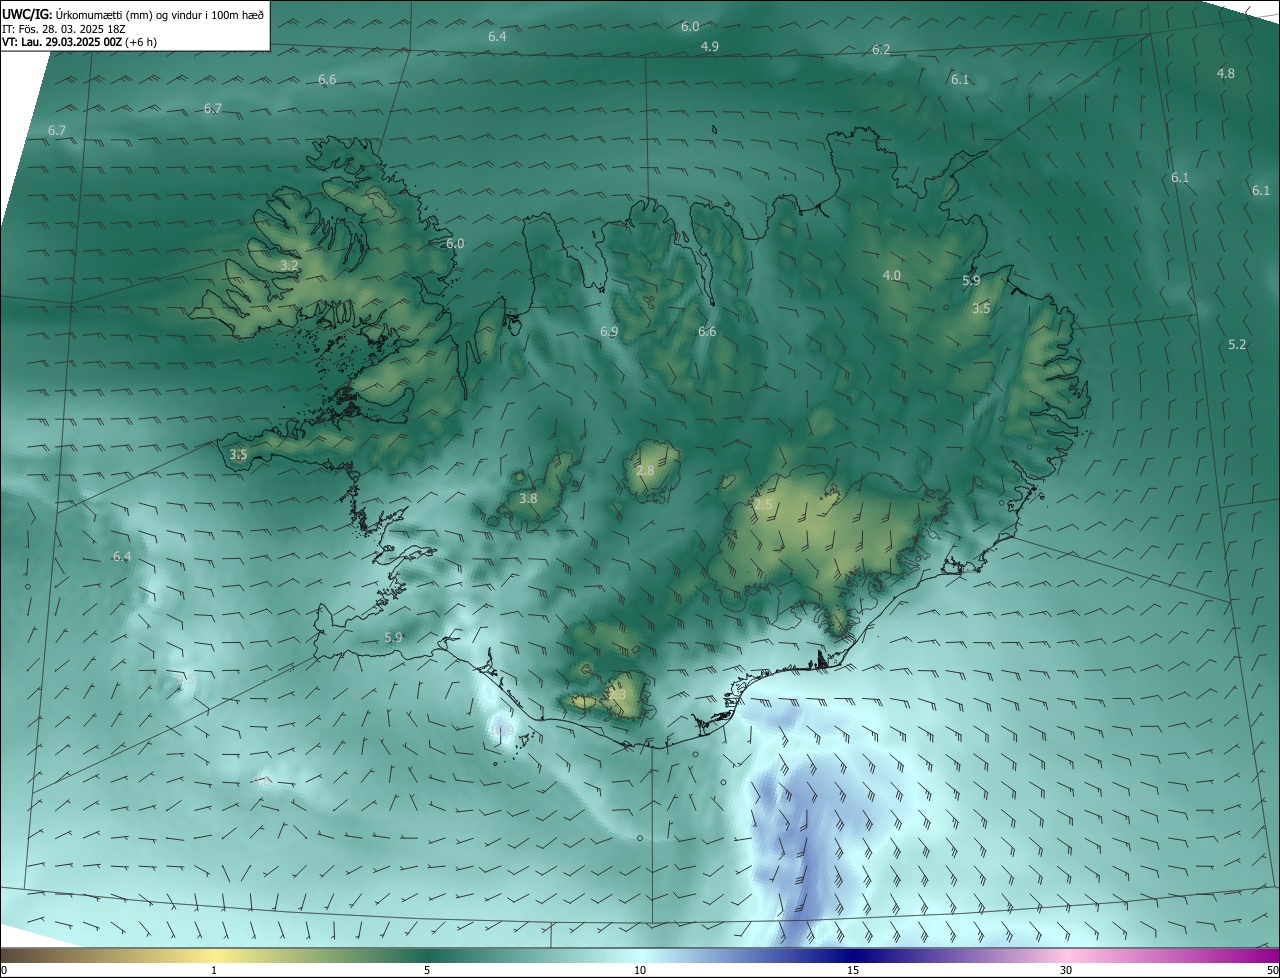Screen dimensions: 1280x978
Task: Click the 6.9 value label on the map
Action: (609, 332)
